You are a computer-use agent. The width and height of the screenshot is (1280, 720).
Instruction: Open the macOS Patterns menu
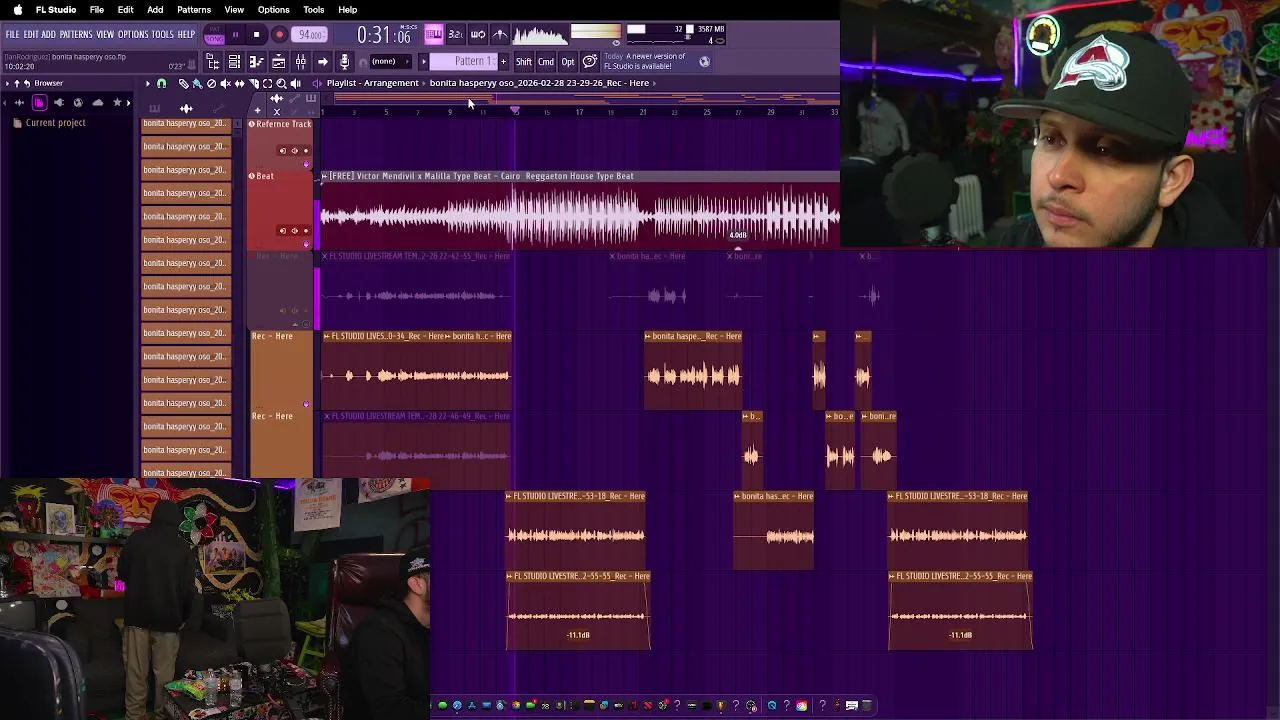(x=194, y=10)
